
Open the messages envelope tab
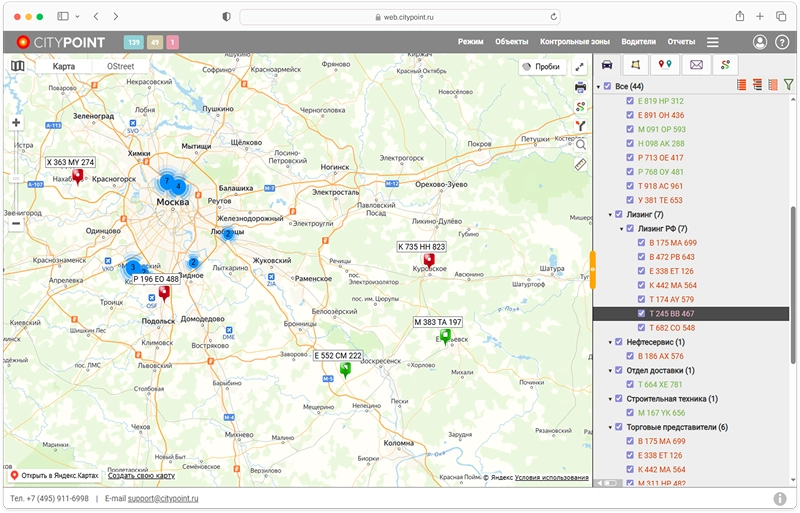point(695,65)
